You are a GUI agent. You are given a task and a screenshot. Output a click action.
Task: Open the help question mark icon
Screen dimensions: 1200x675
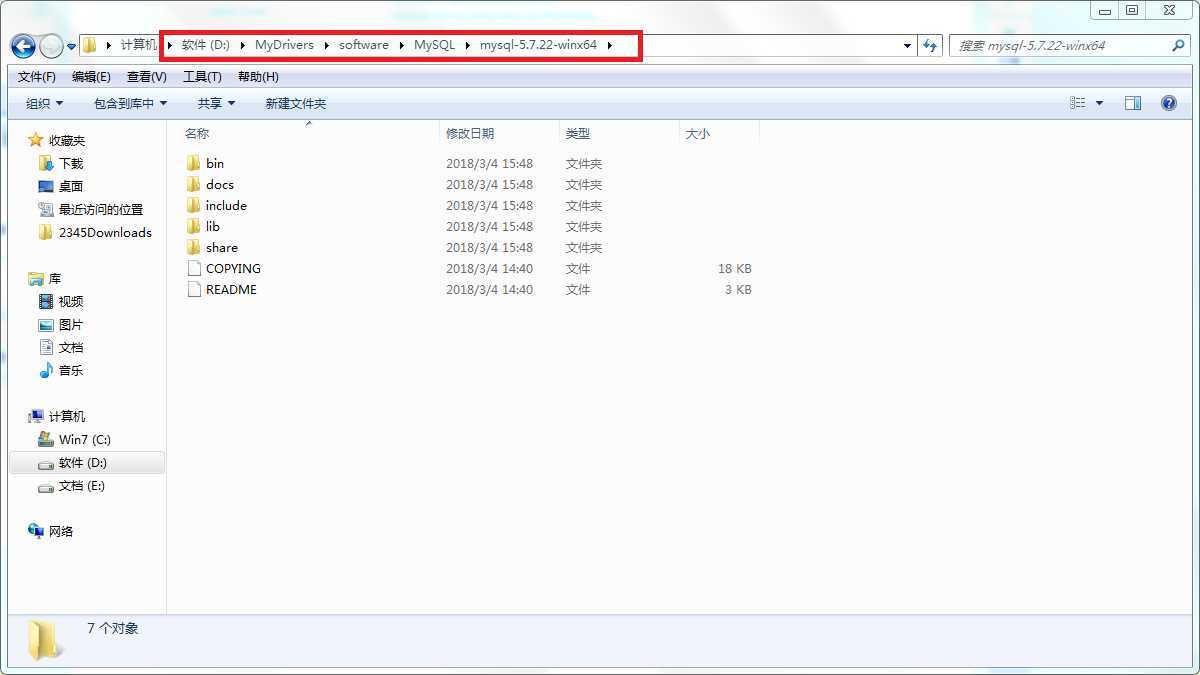pyautogui.click(x=1168, y=103)
